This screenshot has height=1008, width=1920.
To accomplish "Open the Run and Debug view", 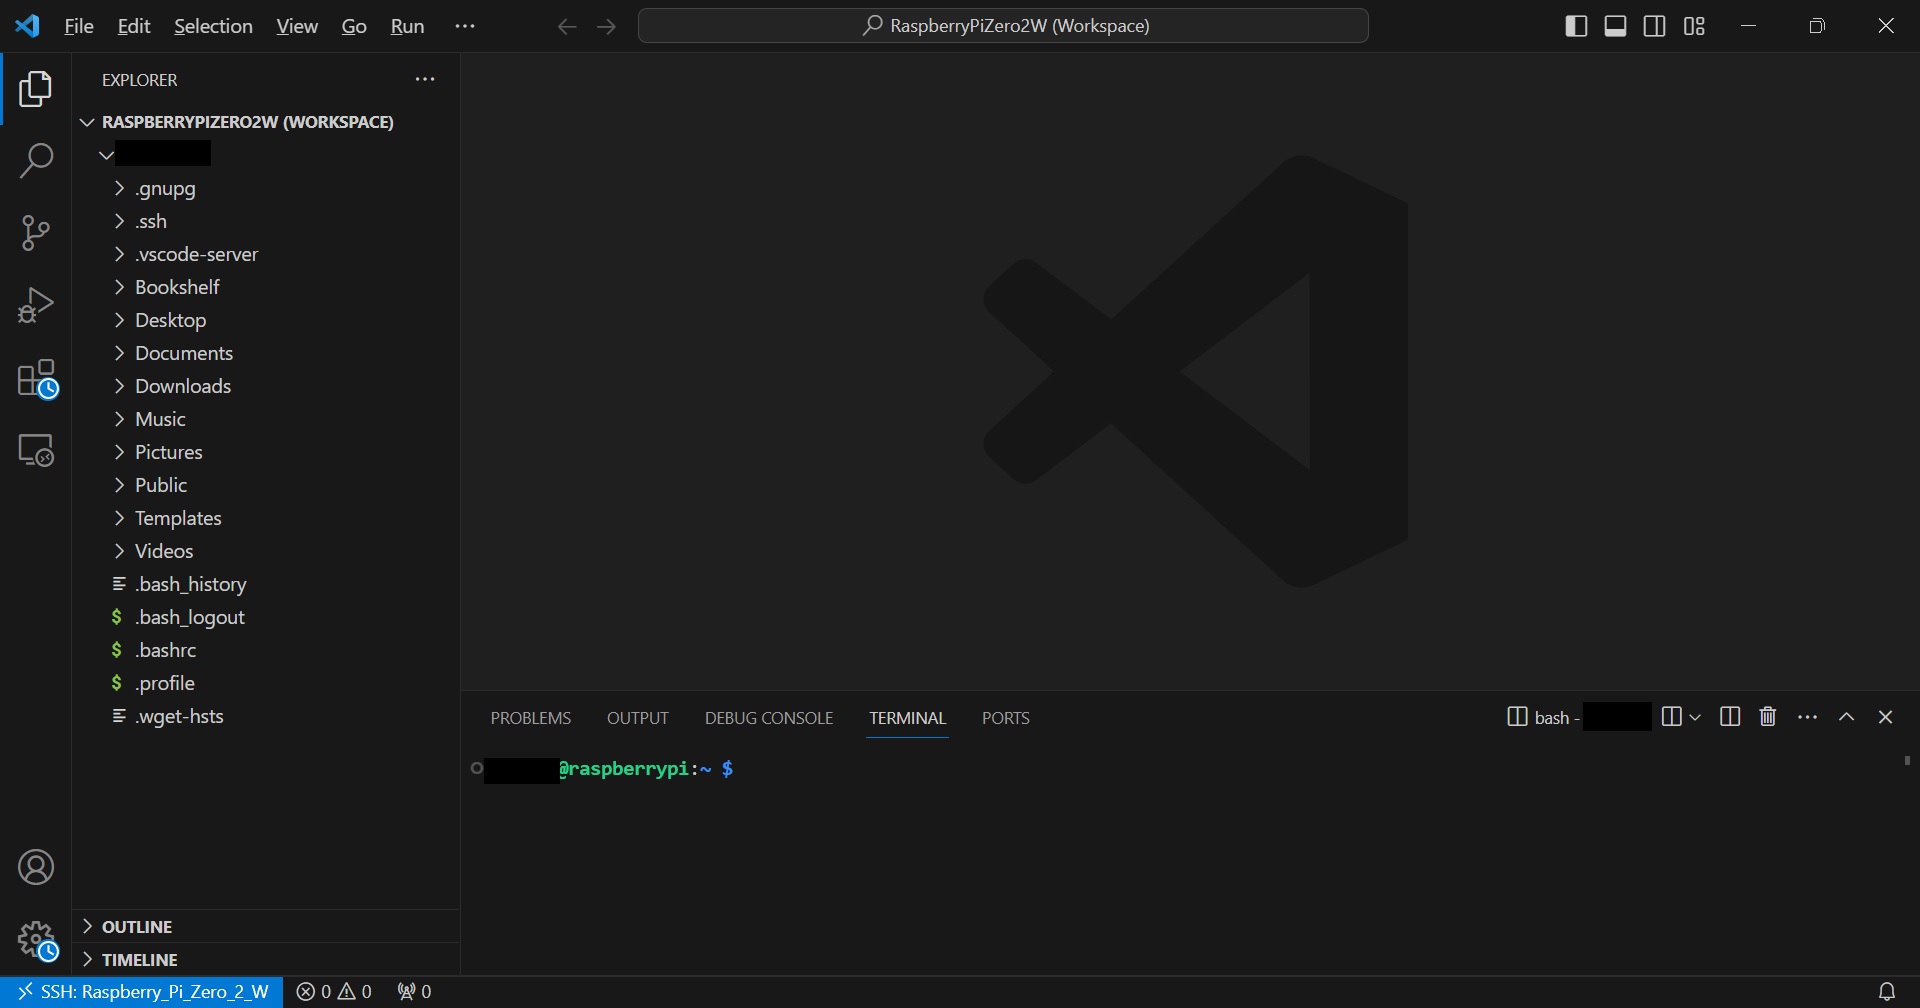I will [x=36, y=305].
